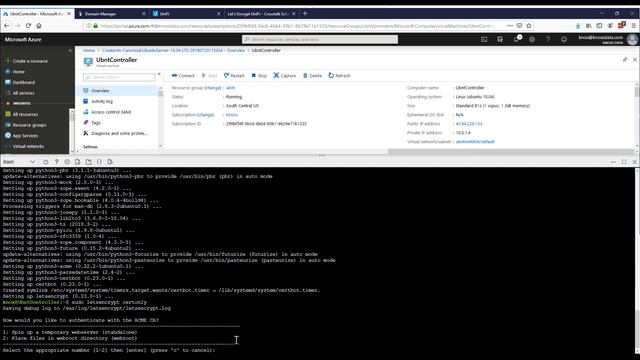Viewport: 640px width, 360px height.
Task: Select the UbntController Microsoft Azure browser tab
Action: 37,13
